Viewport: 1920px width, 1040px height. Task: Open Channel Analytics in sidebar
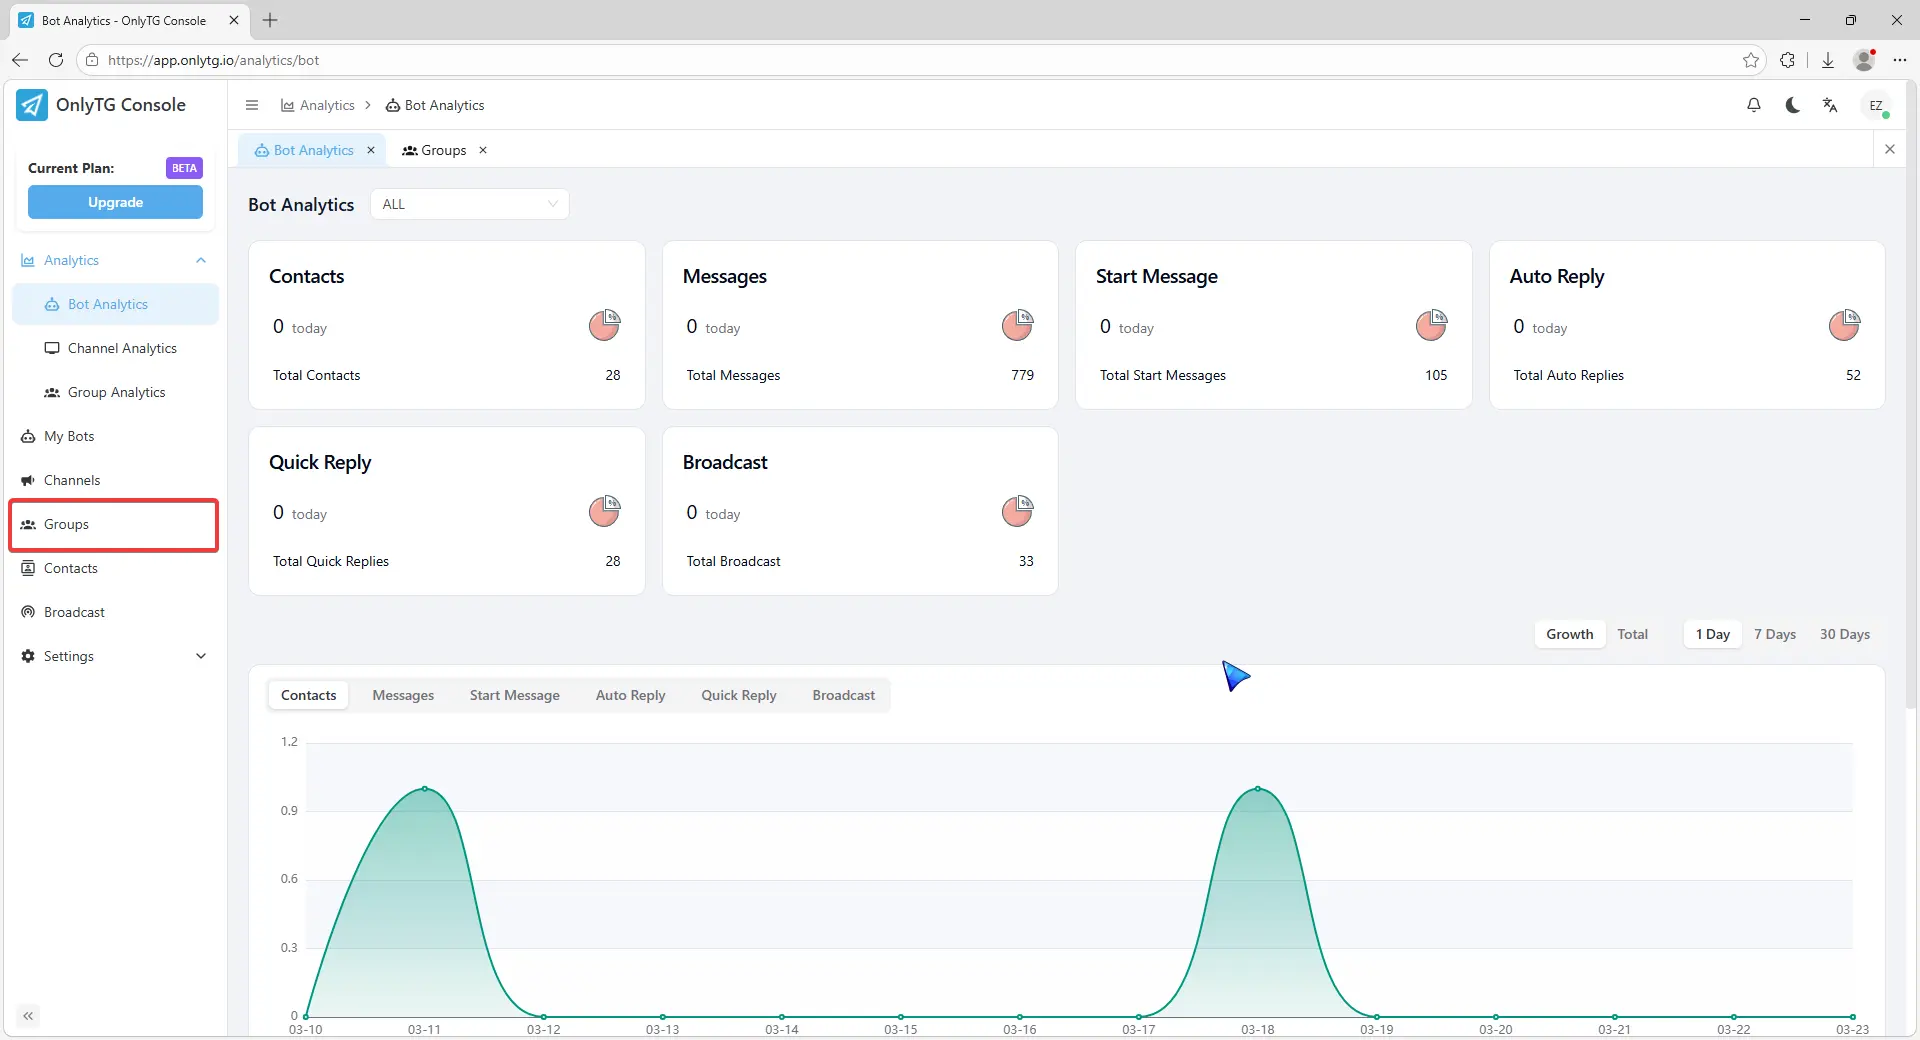pyautogui.click(x=122, y=348)
